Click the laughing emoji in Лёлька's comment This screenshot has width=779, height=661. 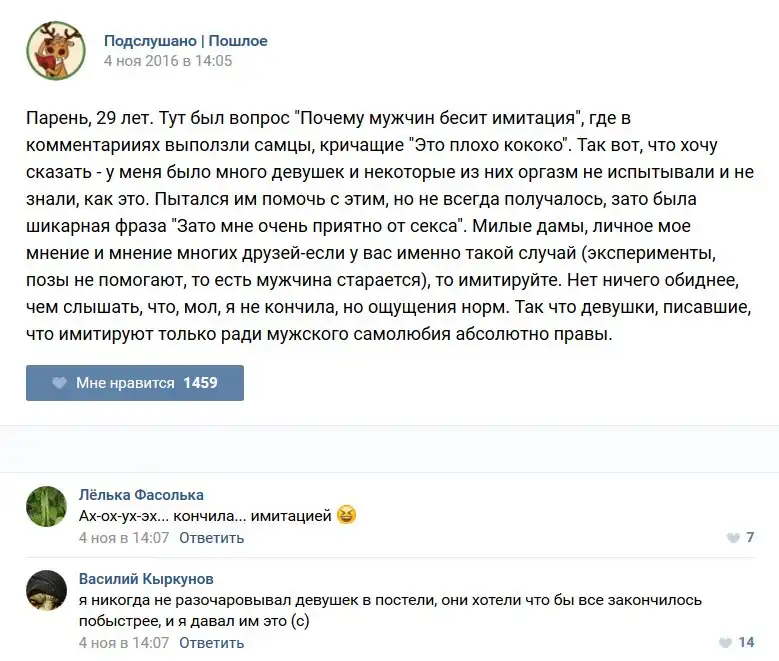(346, 516)
